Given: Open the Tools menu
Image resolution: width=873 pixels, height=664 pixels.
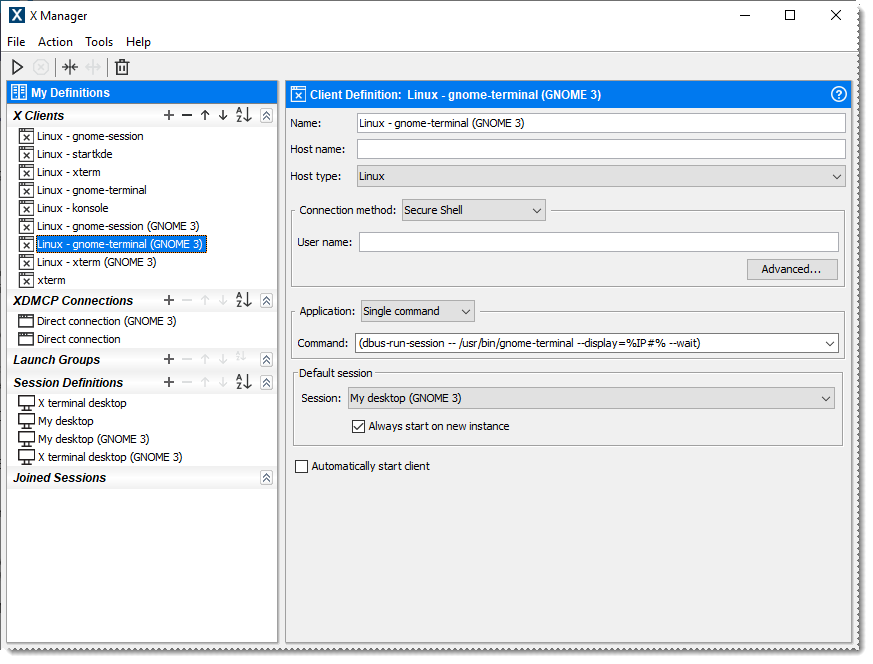Looking at the screenshot, I should point(99,42).
